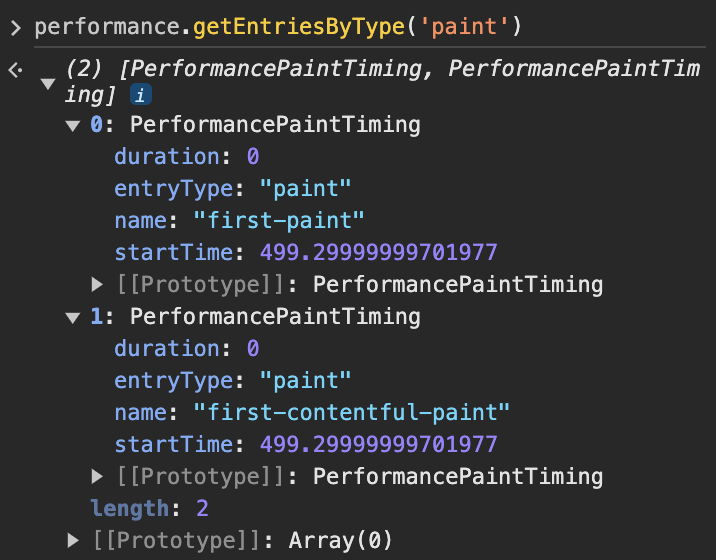Viewport: 716px width, 560px height.
Task: Click the console output return arrow
Action: point(15,70)
